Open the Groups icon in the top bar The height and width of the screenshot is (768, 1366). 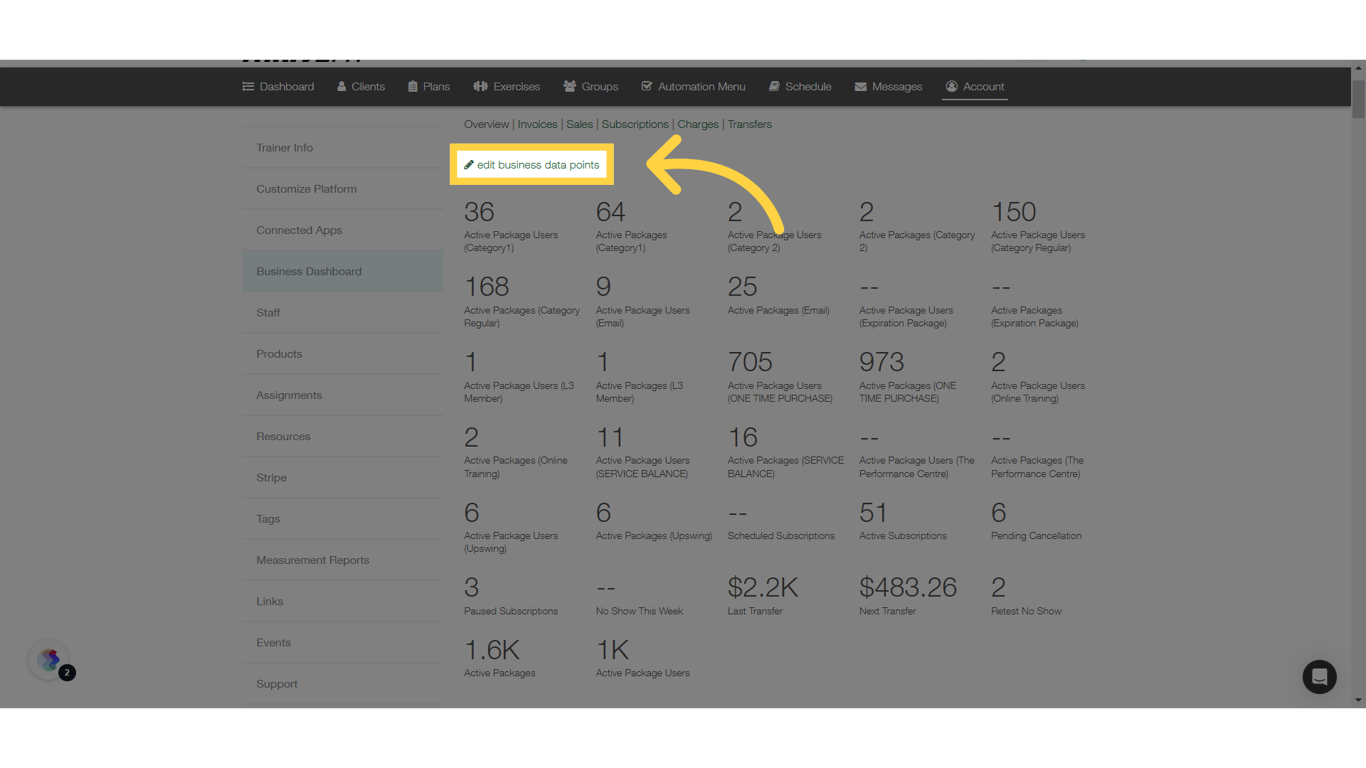pyautogui.click(x=568, y=86)
